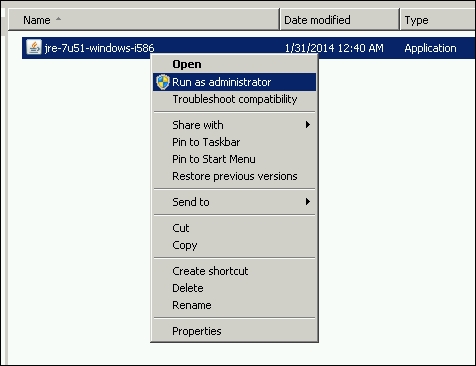Select Pin to Taskbar
The width and height of the screenshot is (476, 366).
pos(234,142)
